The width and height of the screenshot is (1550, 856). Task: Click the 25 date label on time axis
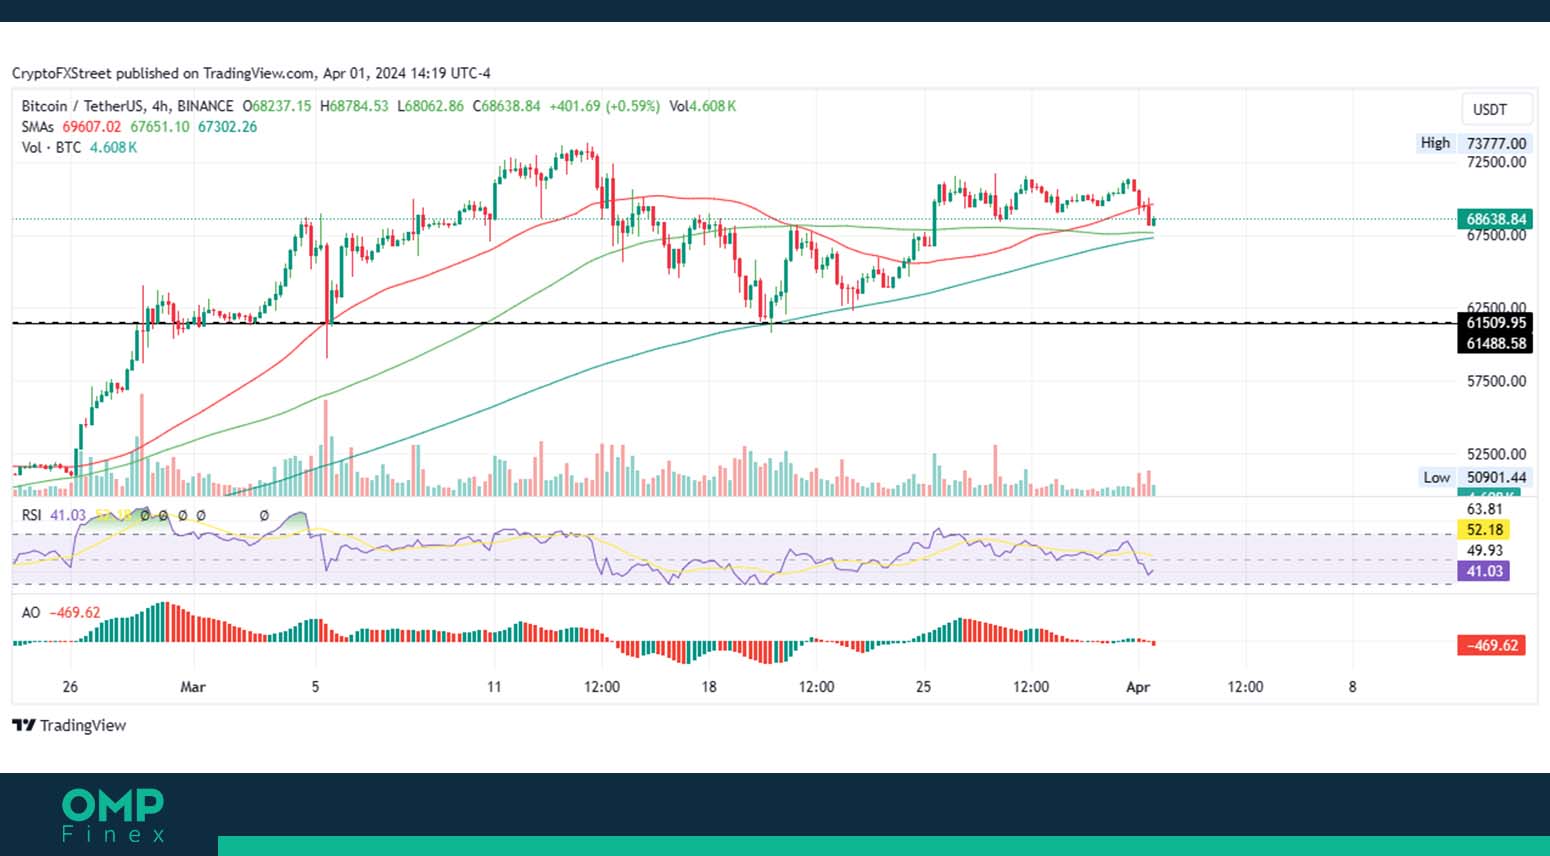pos(923,687)
